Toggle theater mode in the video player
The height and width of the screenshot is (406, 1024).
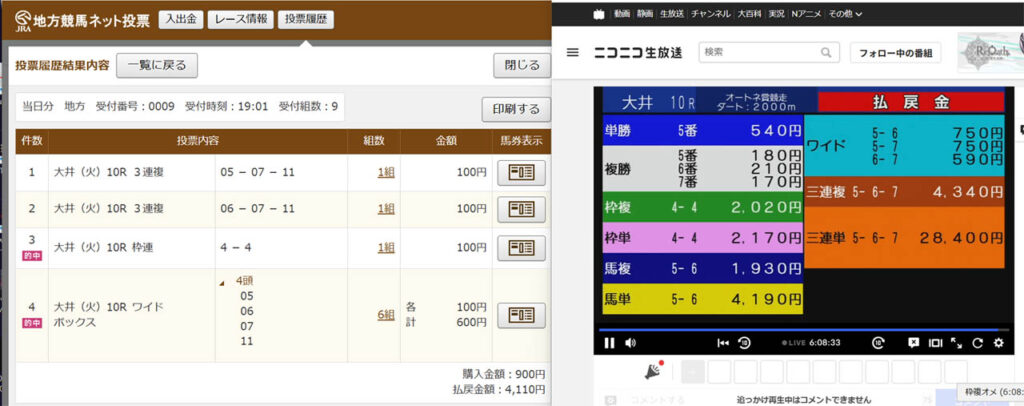935,343
